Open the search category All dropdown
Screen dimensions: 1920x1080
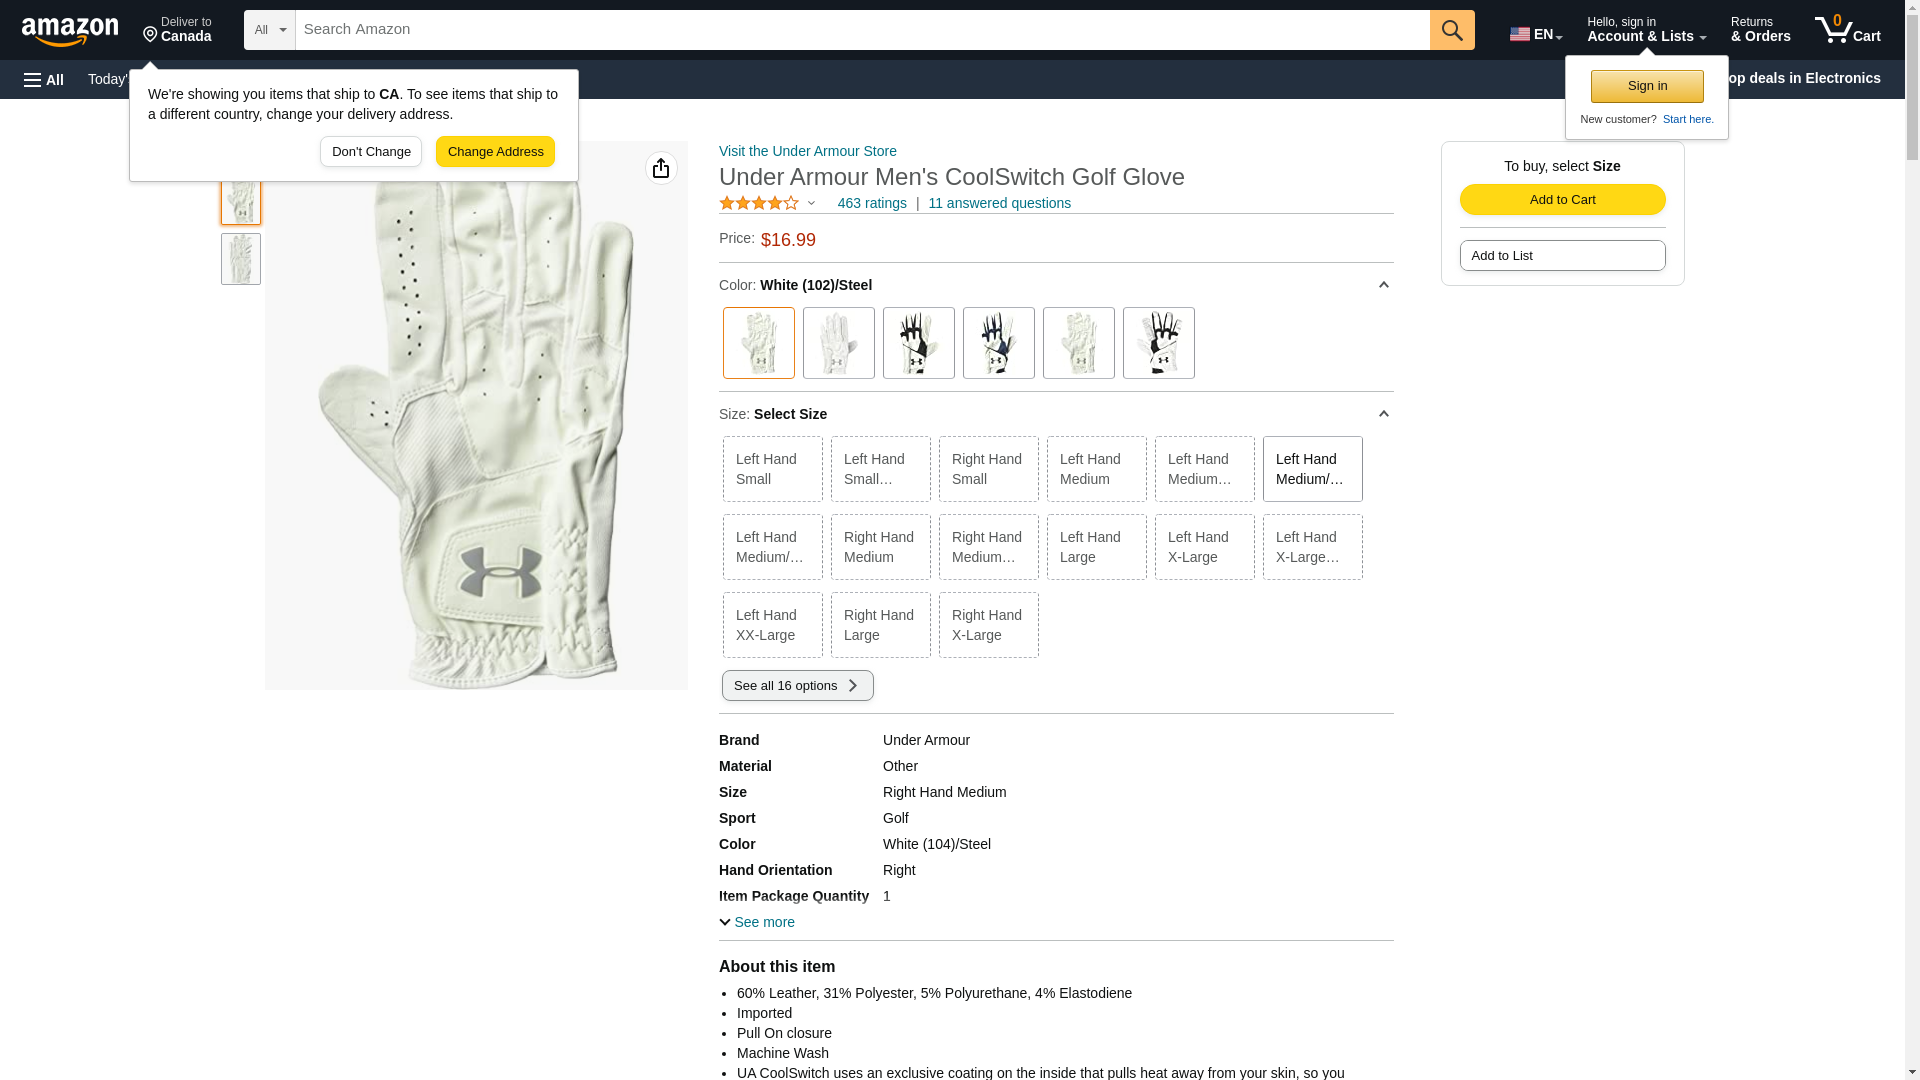(270, 30)
